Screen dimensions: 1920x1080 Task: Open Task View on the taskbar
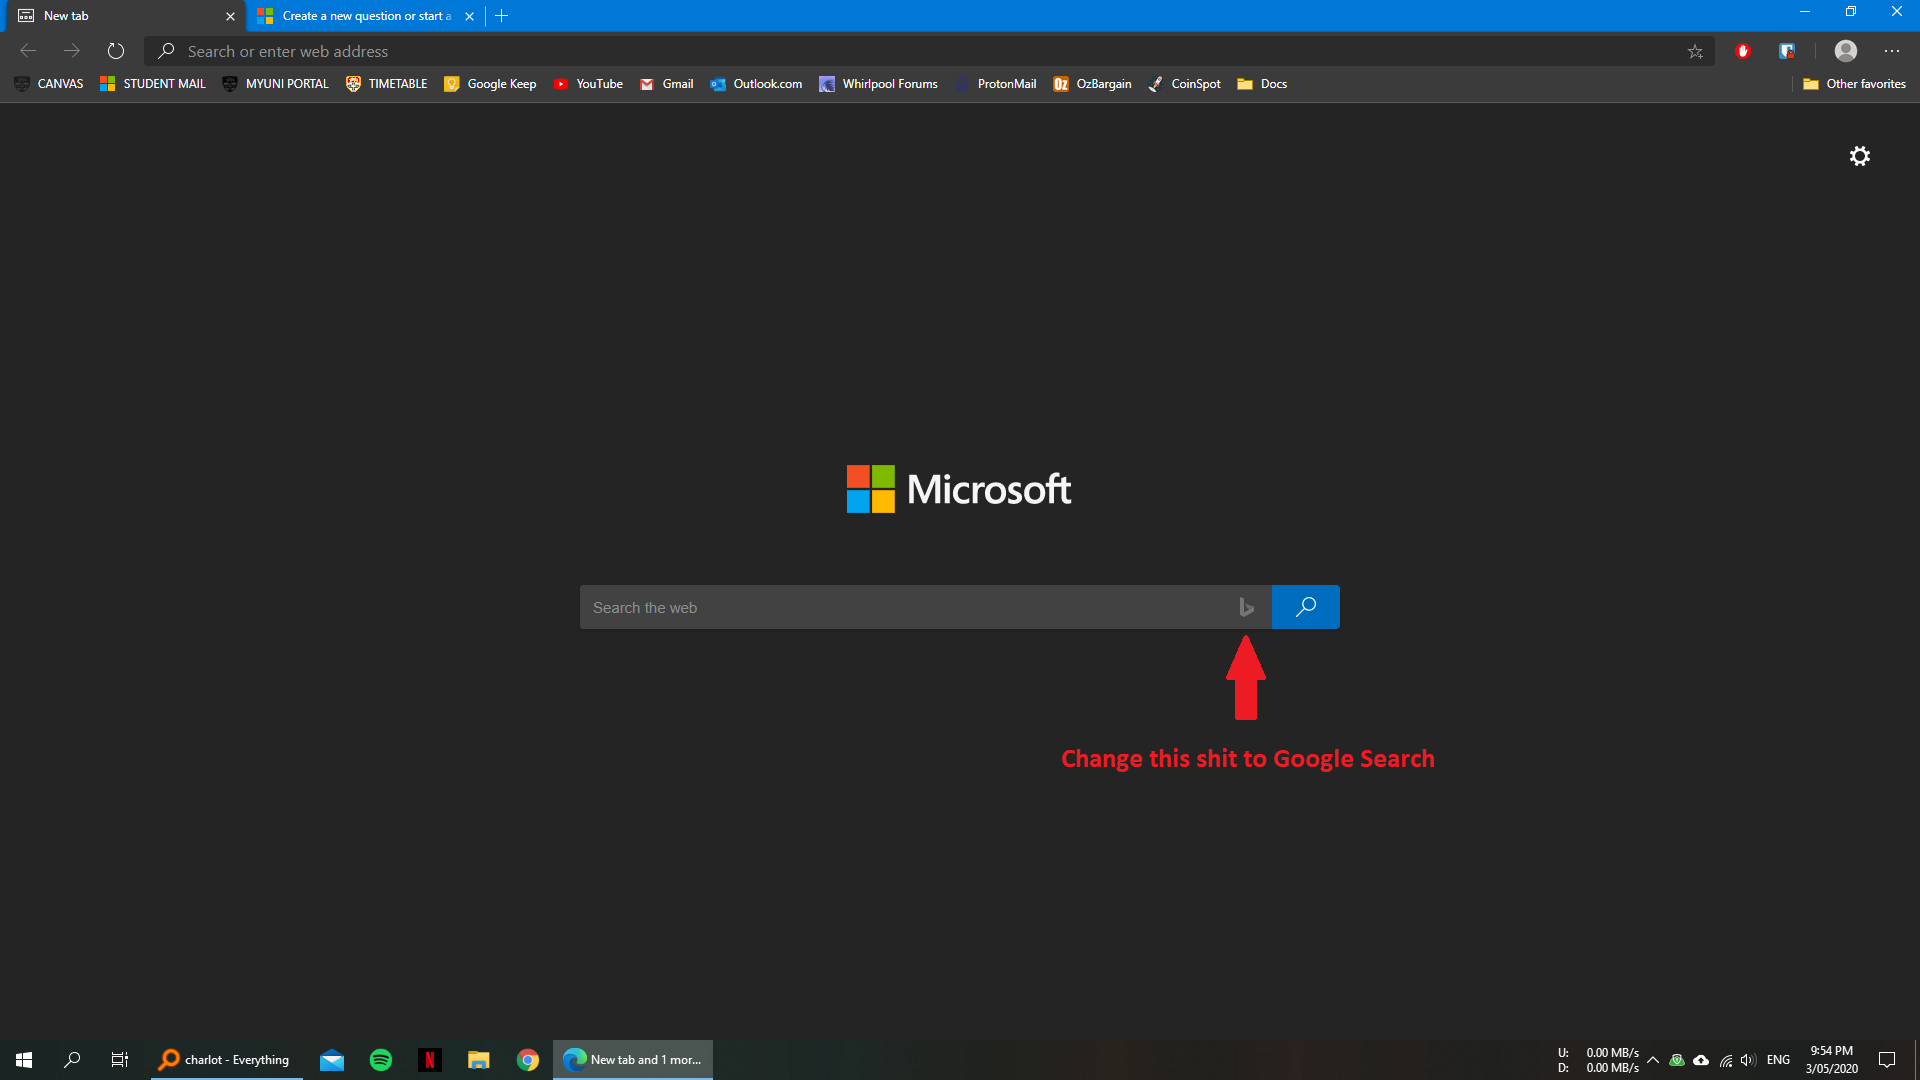(x=120, y=1060)
